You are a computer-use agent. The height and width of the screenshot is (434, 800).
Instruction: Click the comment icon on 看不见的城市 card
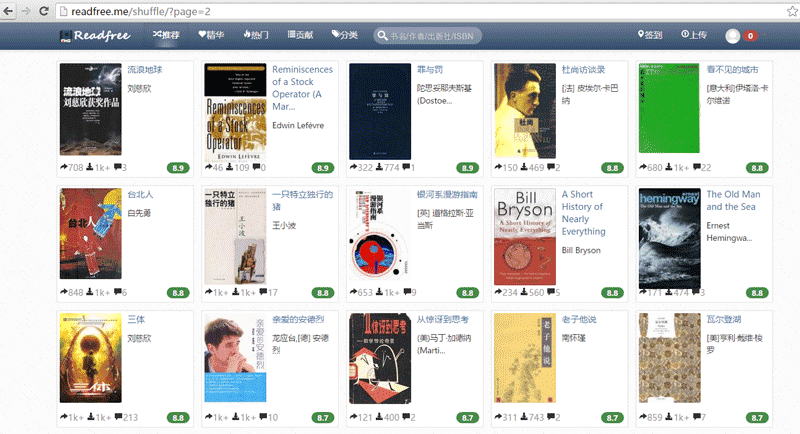[x=697, y=167]
